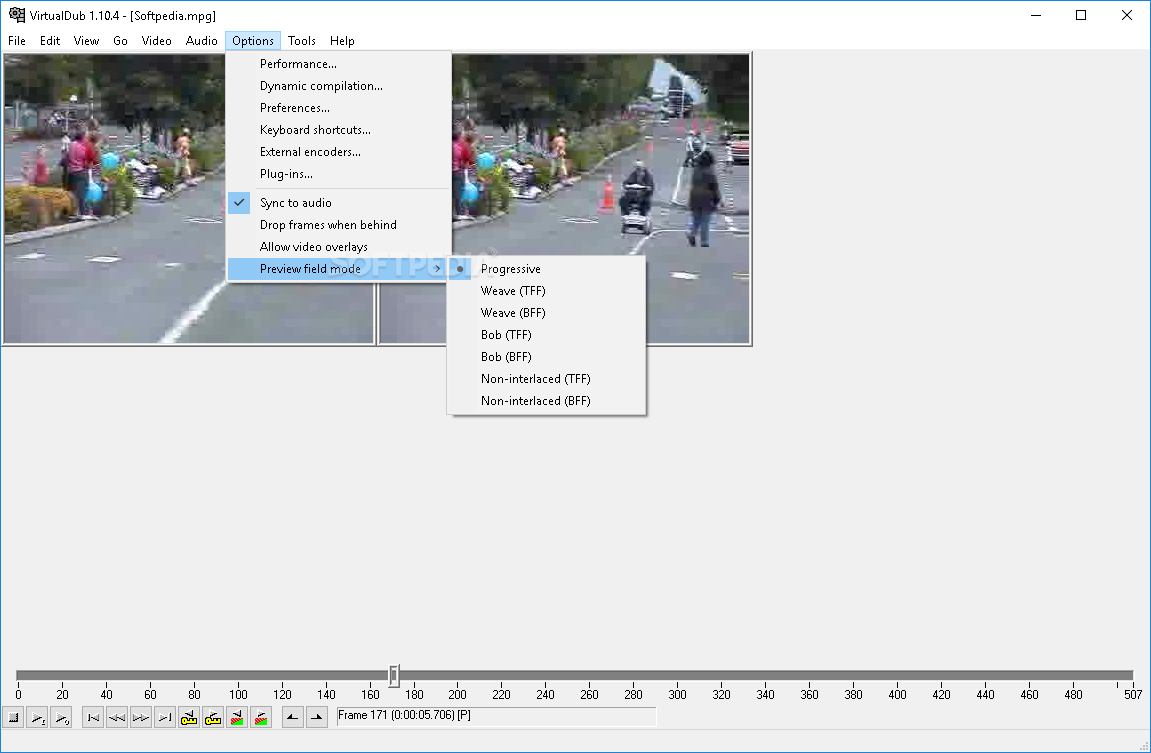Open the File menu
This screenshot has width=1151, height=753.
pyautogui.click(x=17, y=41)
